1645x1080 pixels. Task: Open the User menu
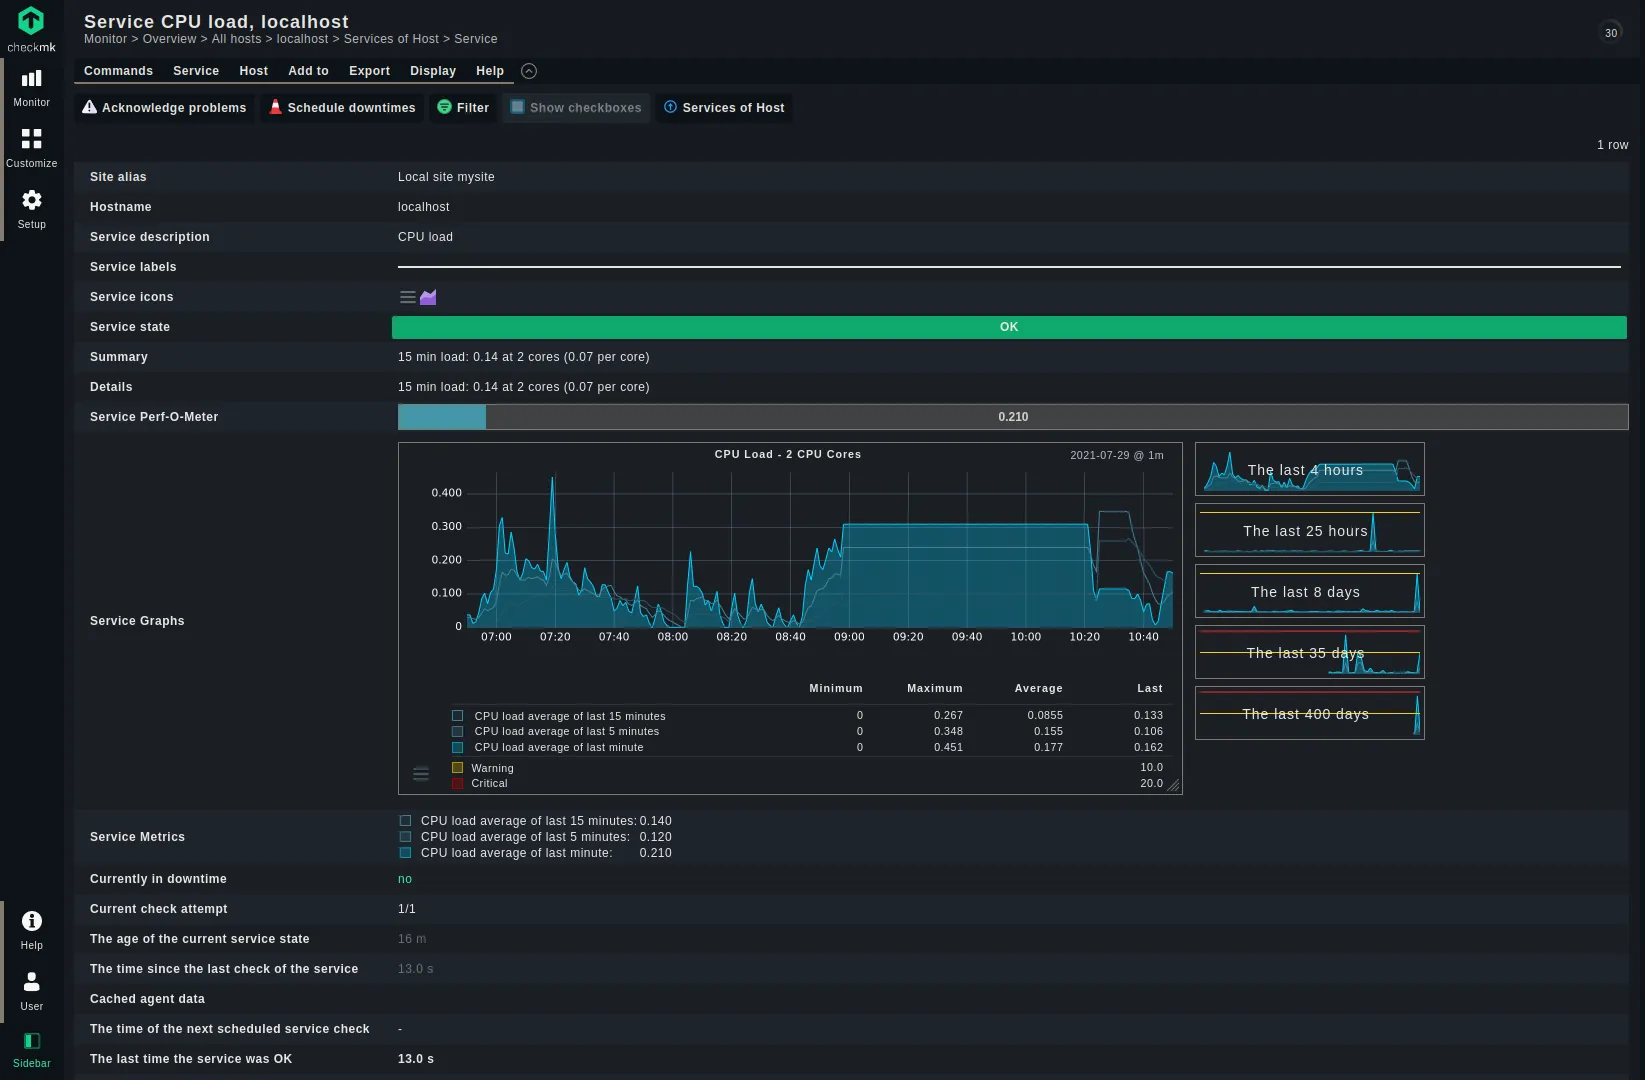tap(31, 991)
